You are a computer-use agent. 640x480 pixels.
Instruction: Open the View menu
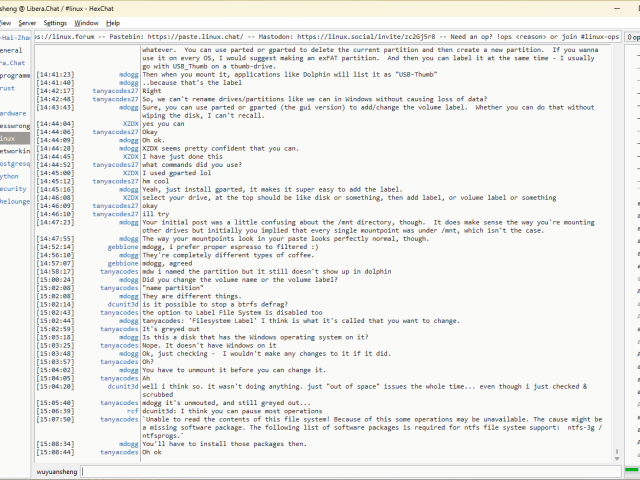pyautogui.click(x=4, y=22)
